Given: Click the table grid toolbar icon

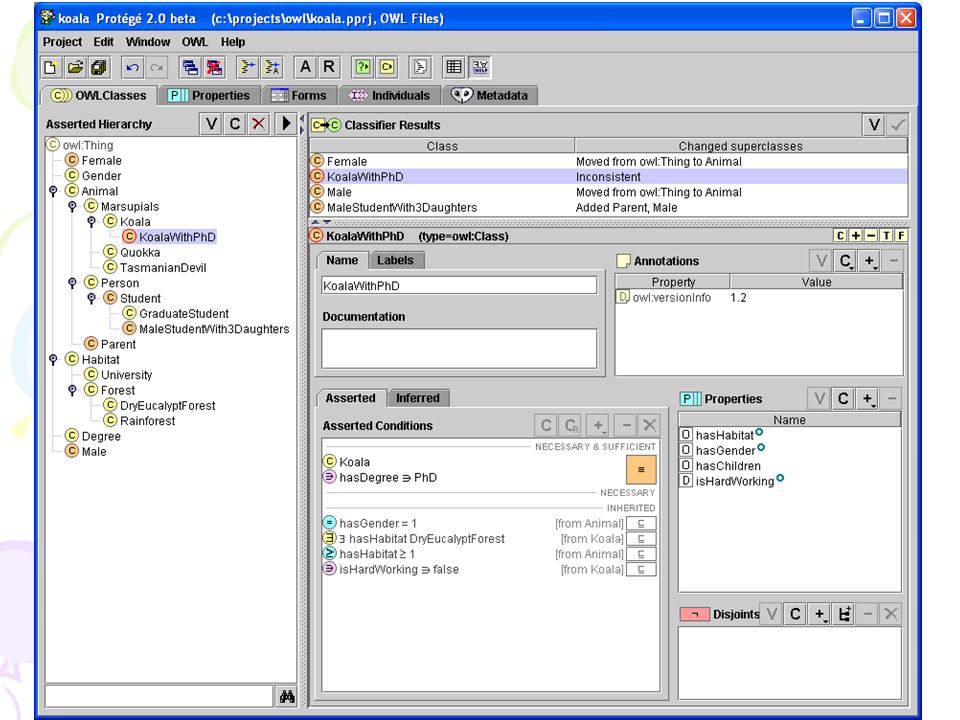Looking at the screenshot, I should [x=454, y=67].
